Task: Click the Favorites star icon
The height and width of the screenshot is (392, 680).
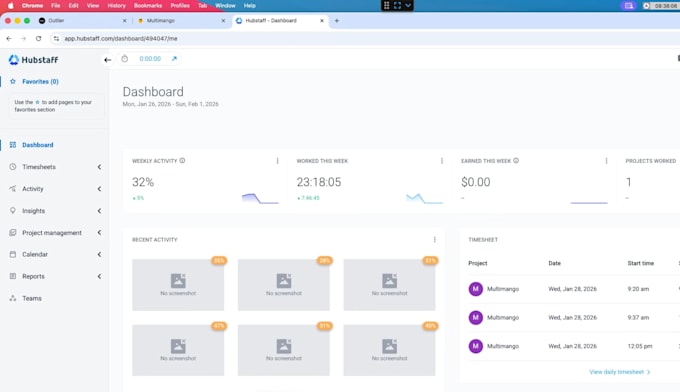Action: (x=13, y=81)
